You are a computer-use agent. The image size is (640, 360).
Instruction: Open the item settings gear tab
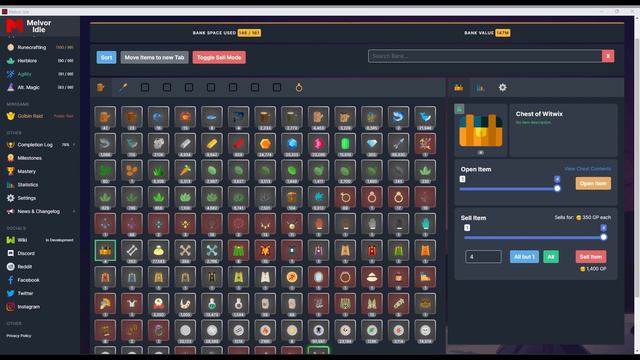pos(502,87)
